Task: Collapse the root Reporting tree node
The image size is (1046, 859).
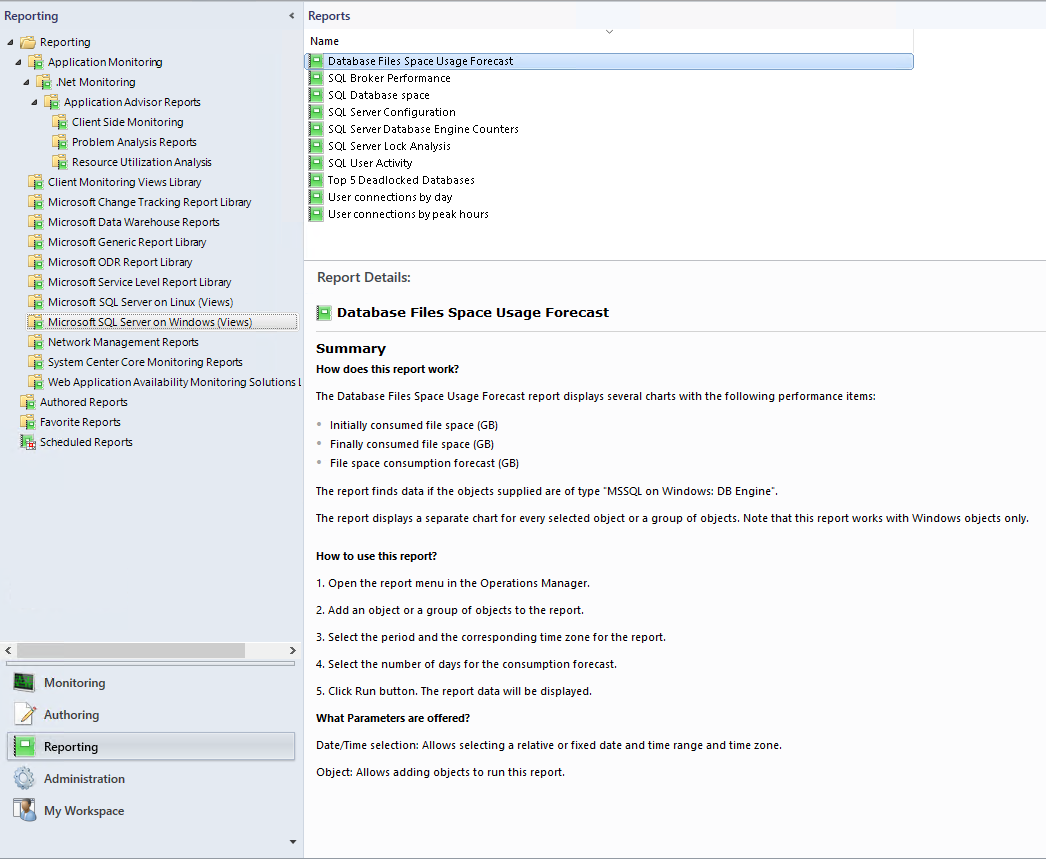Action: (x=10, y=42)
